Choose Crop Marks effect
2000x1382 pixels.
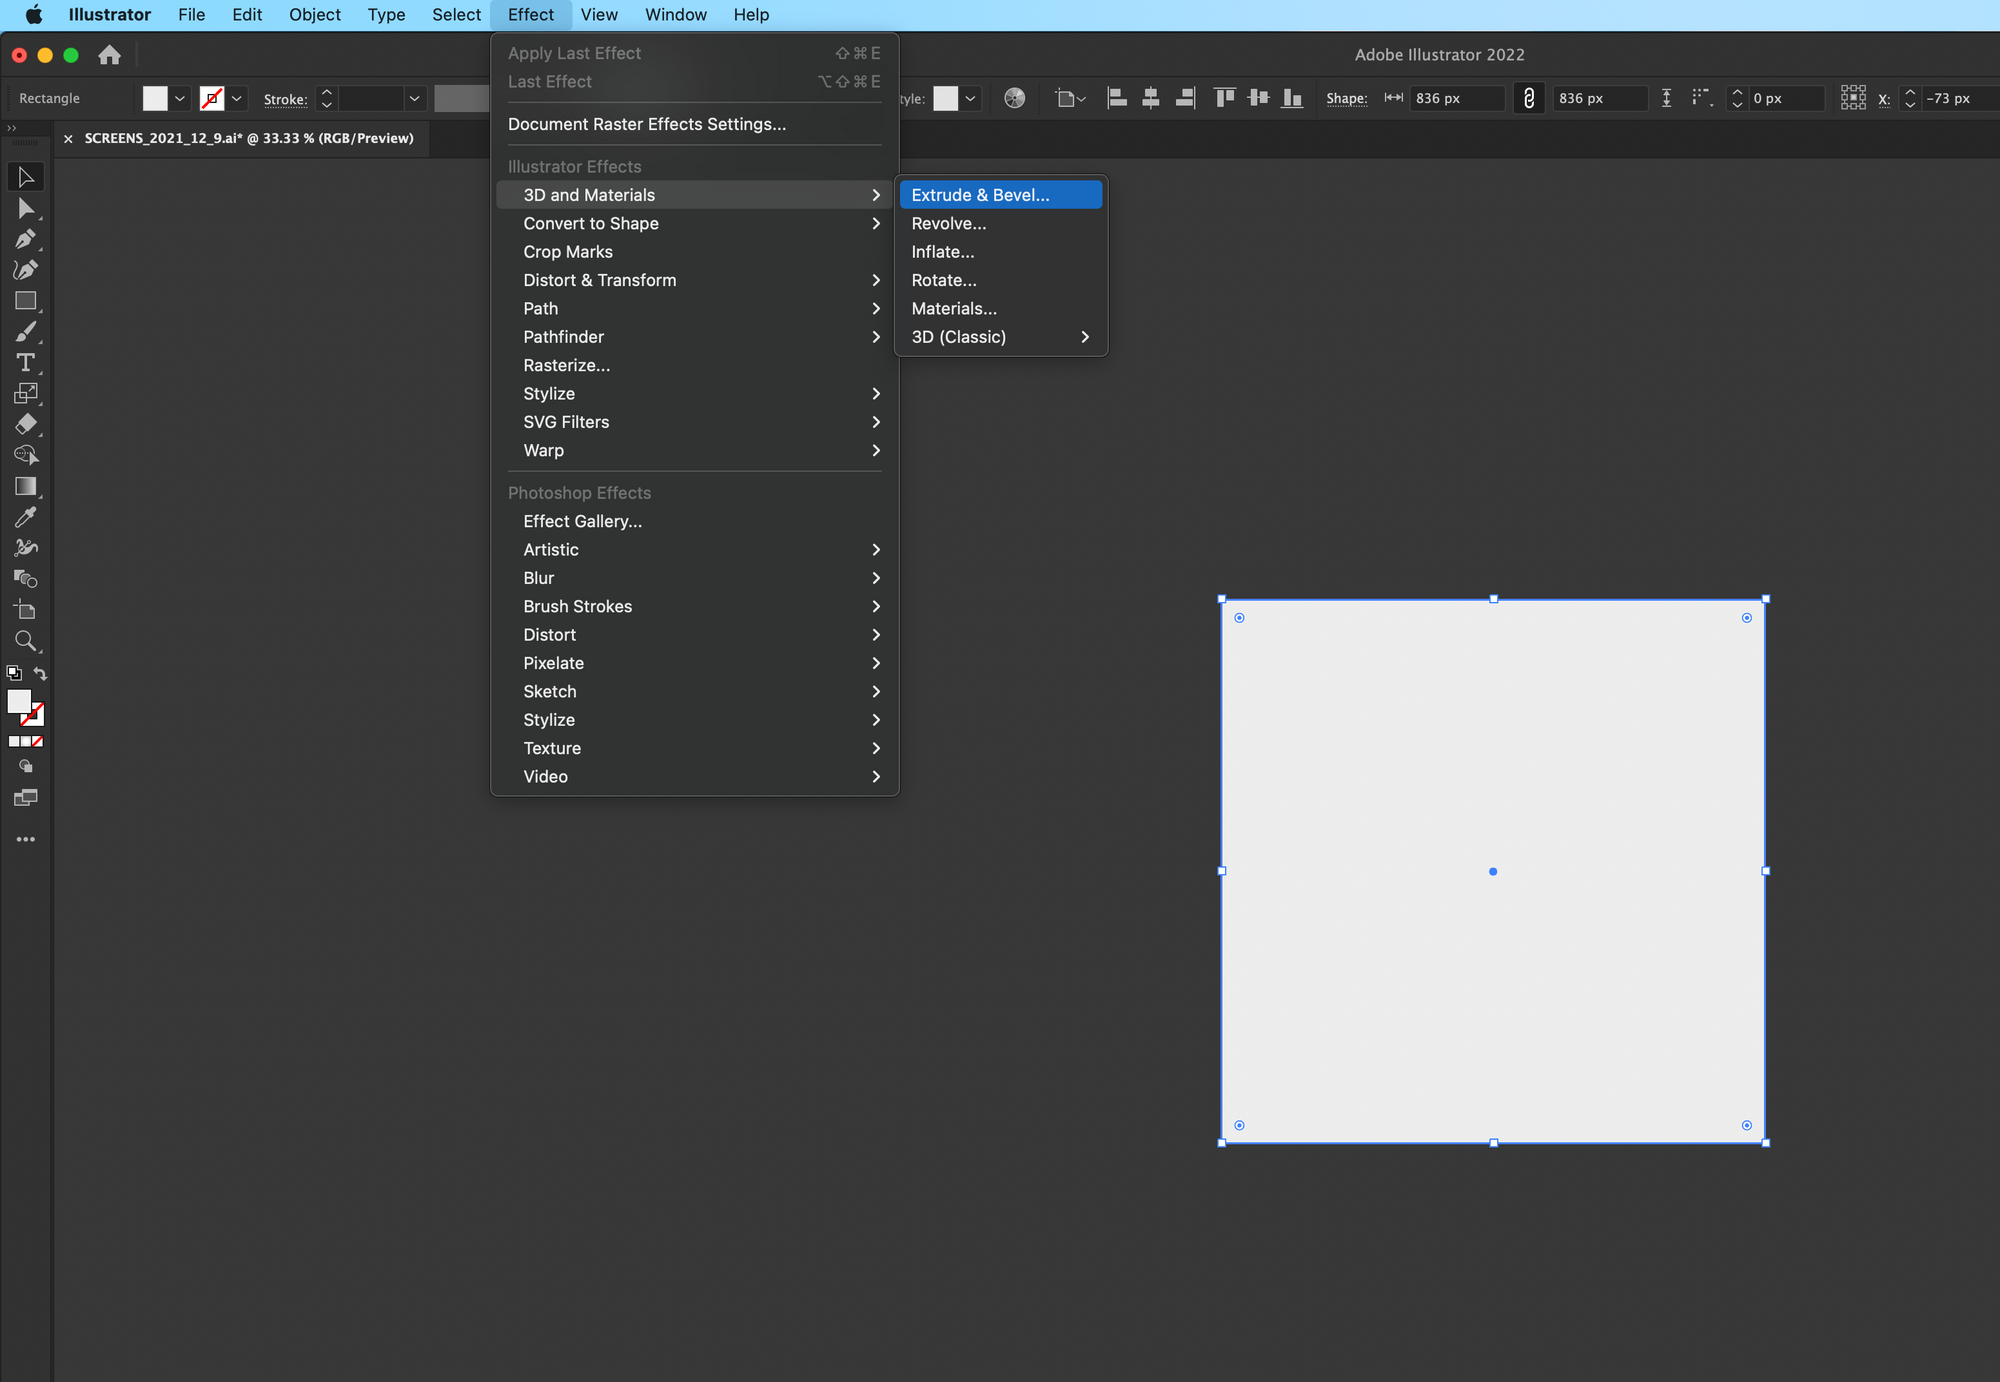[x=695, y=252]
